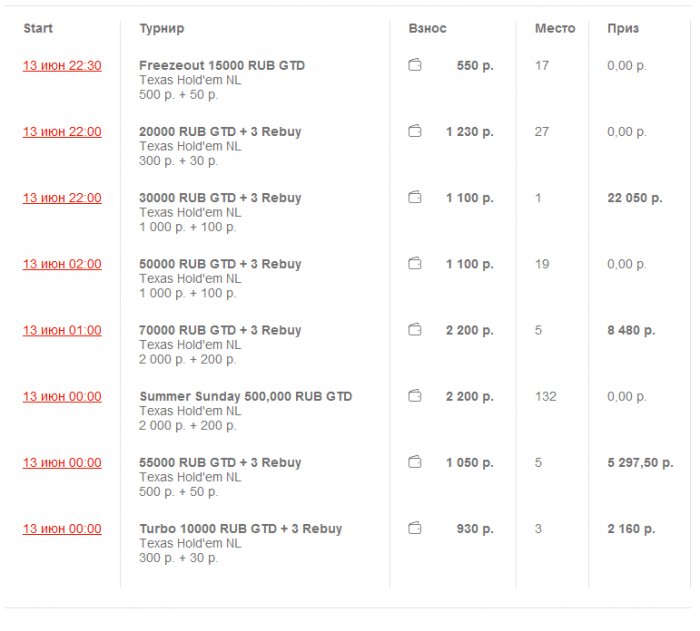Screen dimensions: 700x631
Task: Click wallet icon beside 30000 RUB GTD buy-in
Action: coord(415,198)
